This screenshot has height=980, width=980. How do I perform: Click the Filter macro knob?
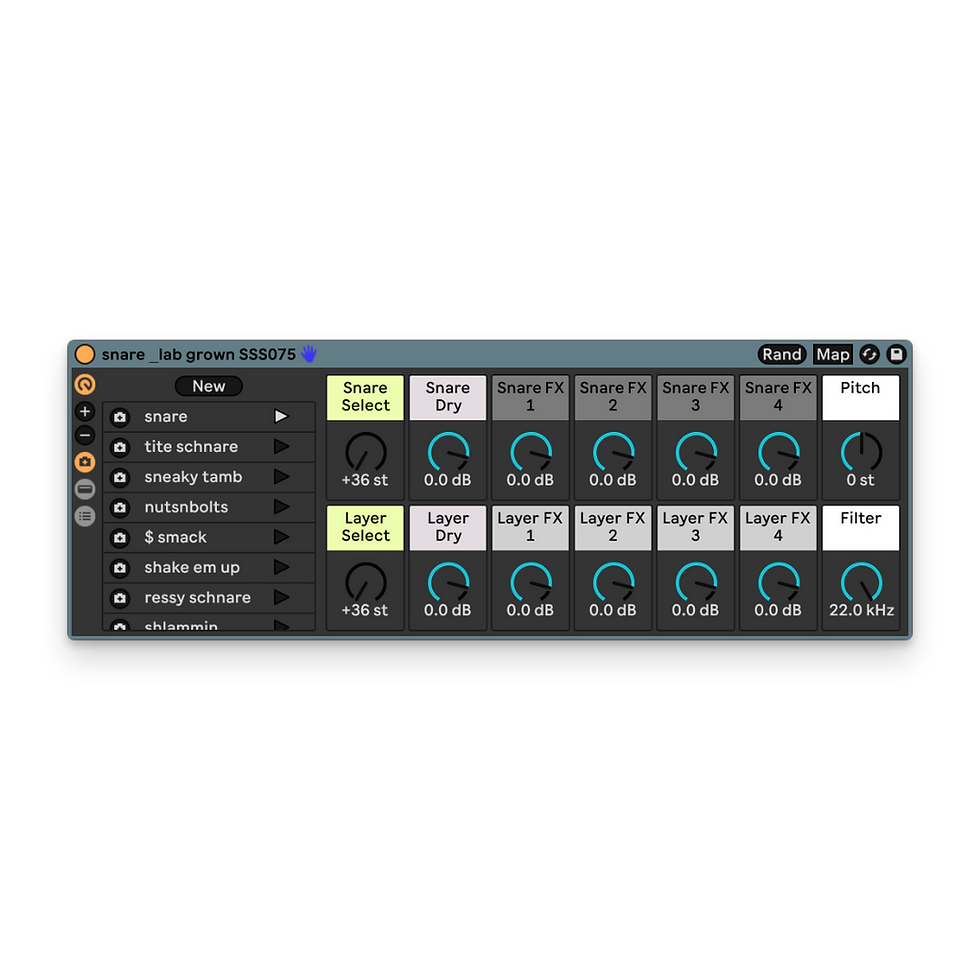click(861, 582)
